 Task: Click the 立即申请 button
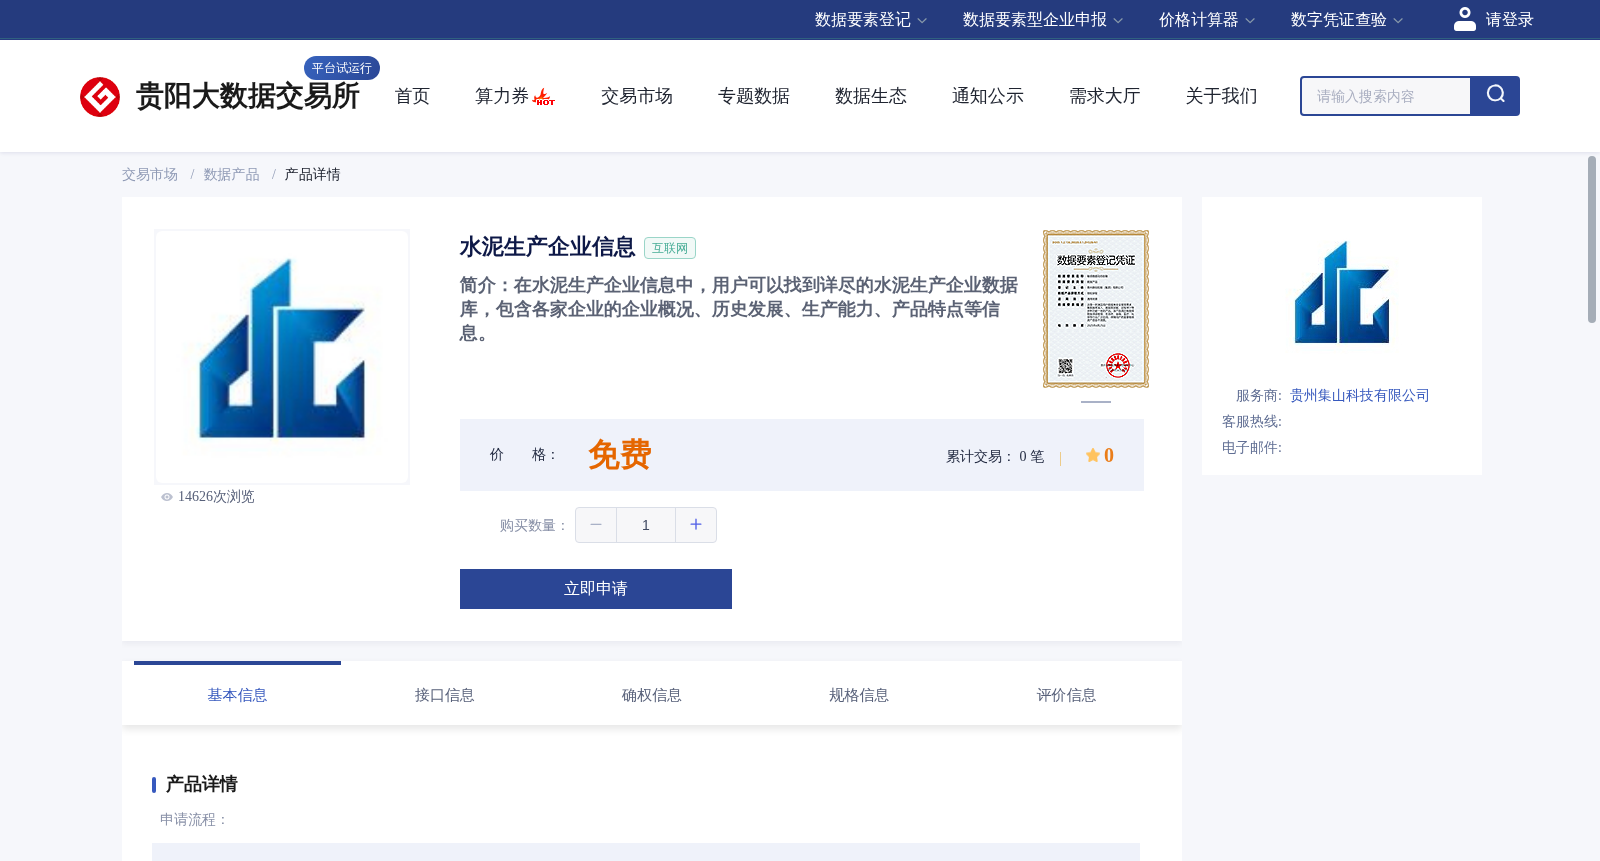point(596,589)
